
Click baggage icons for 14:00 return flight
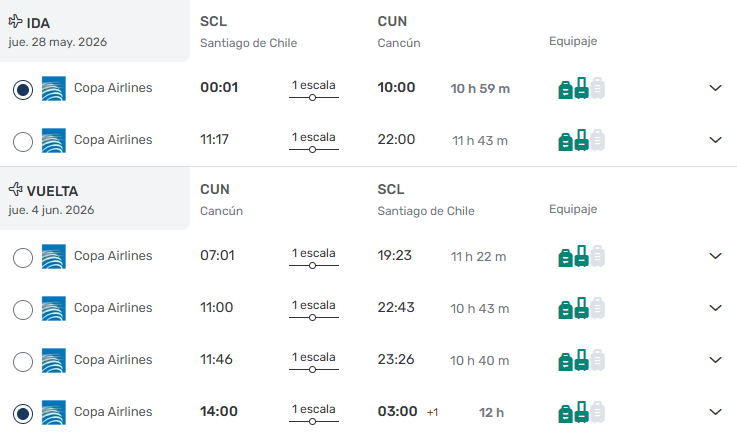point(581,412)
